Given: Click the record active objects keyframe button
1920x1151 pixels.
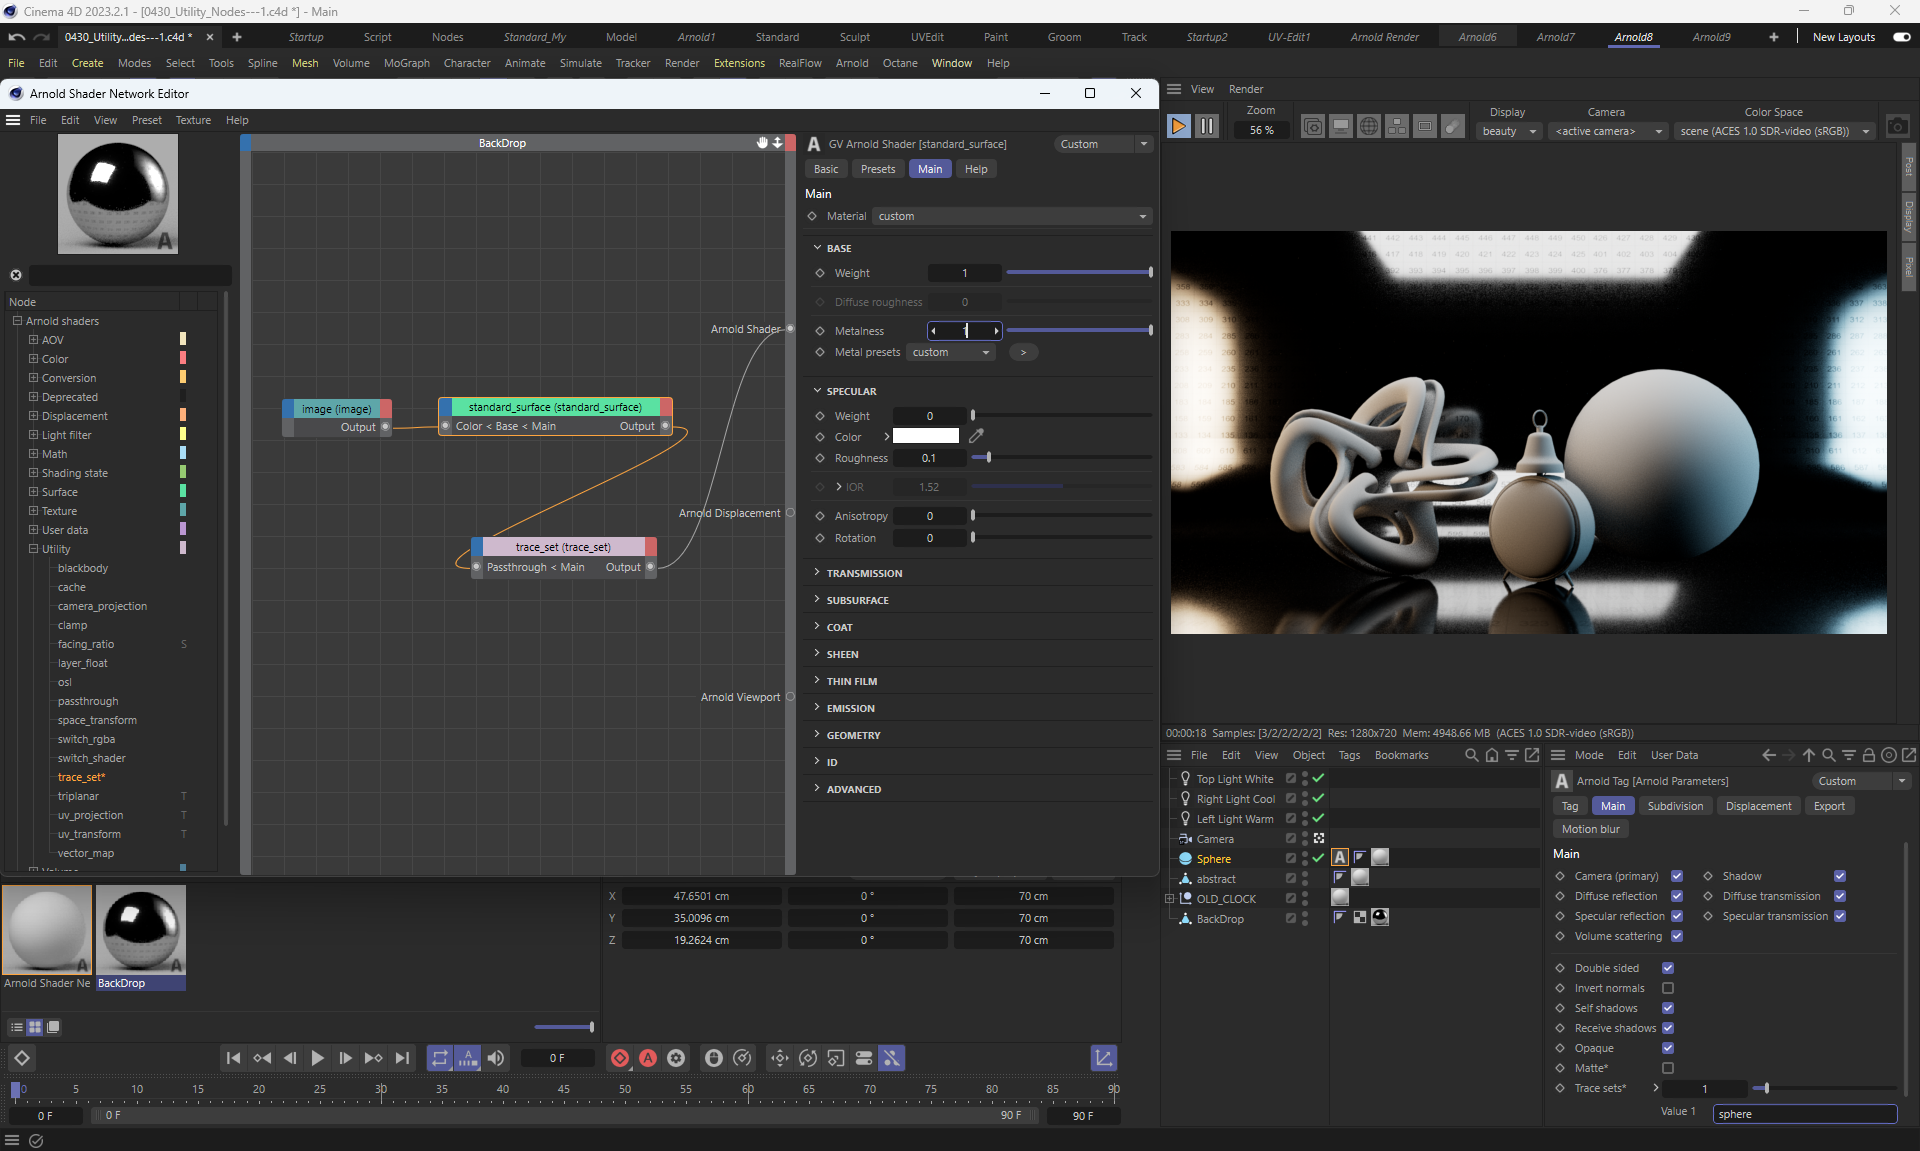Looking at the screenshot, I should pos(620,1058).
